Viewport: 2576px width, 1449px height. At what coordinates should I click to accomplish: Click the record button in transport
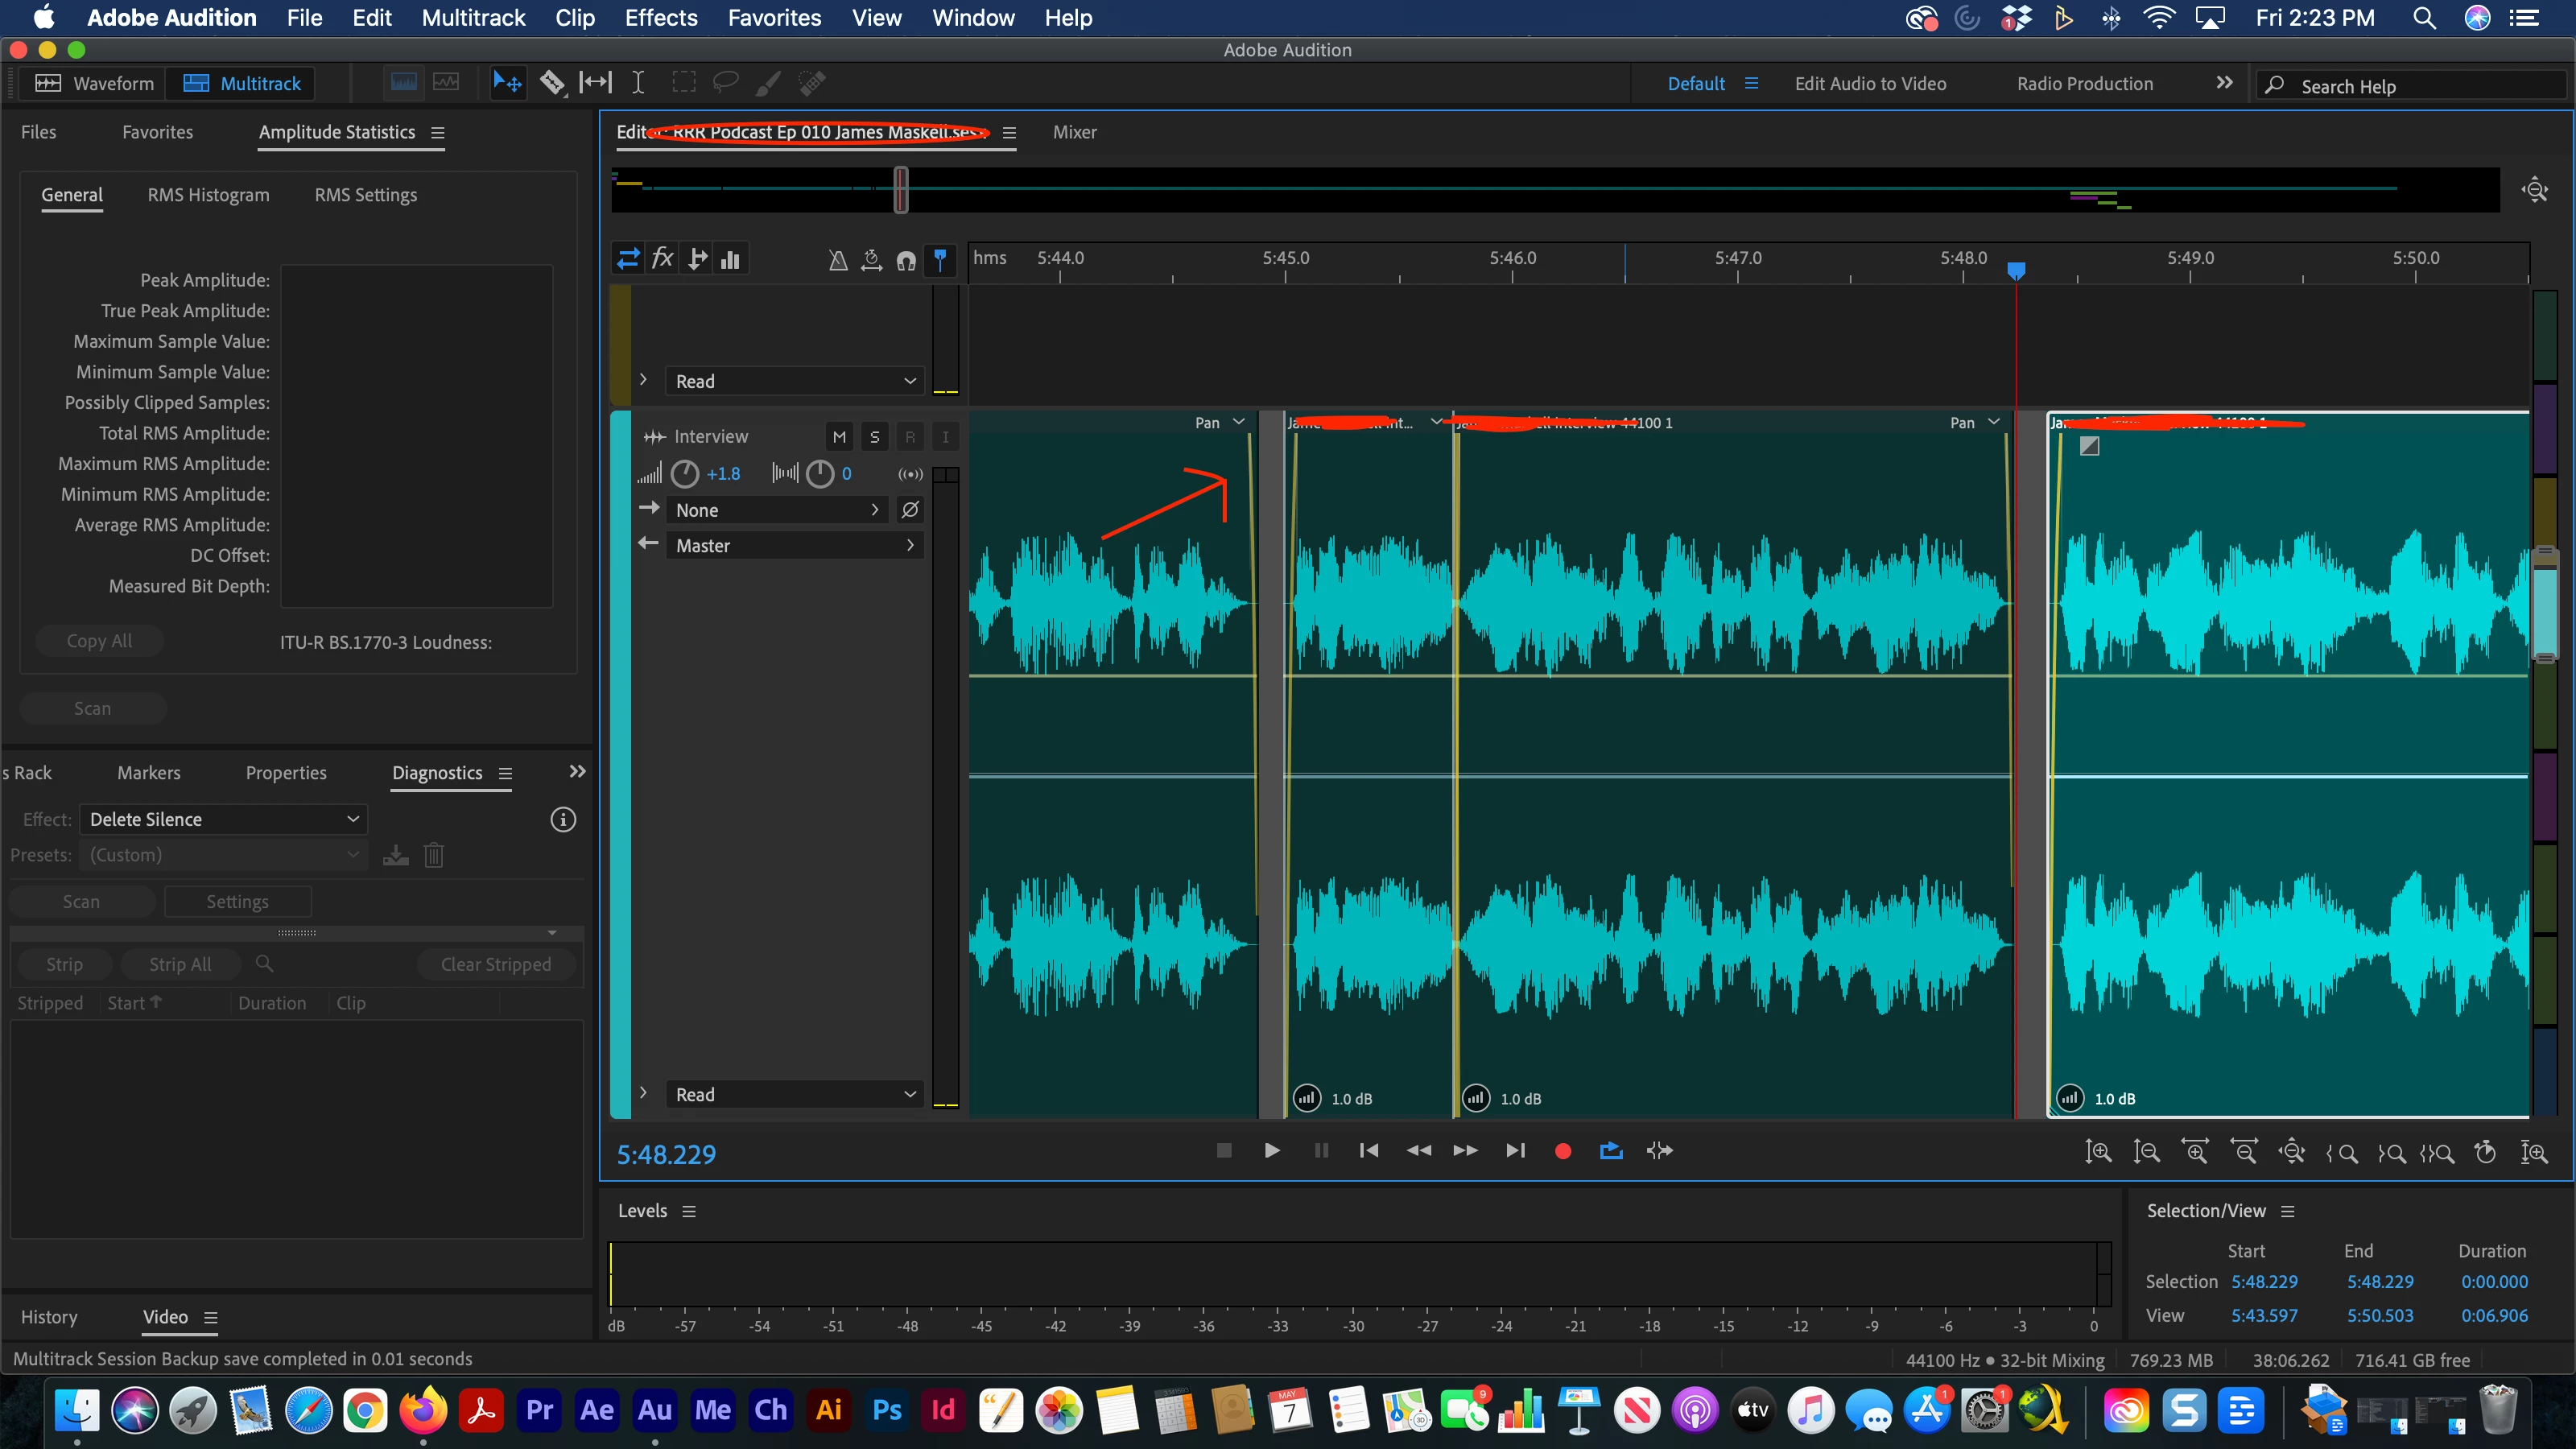[1563, 1151]
